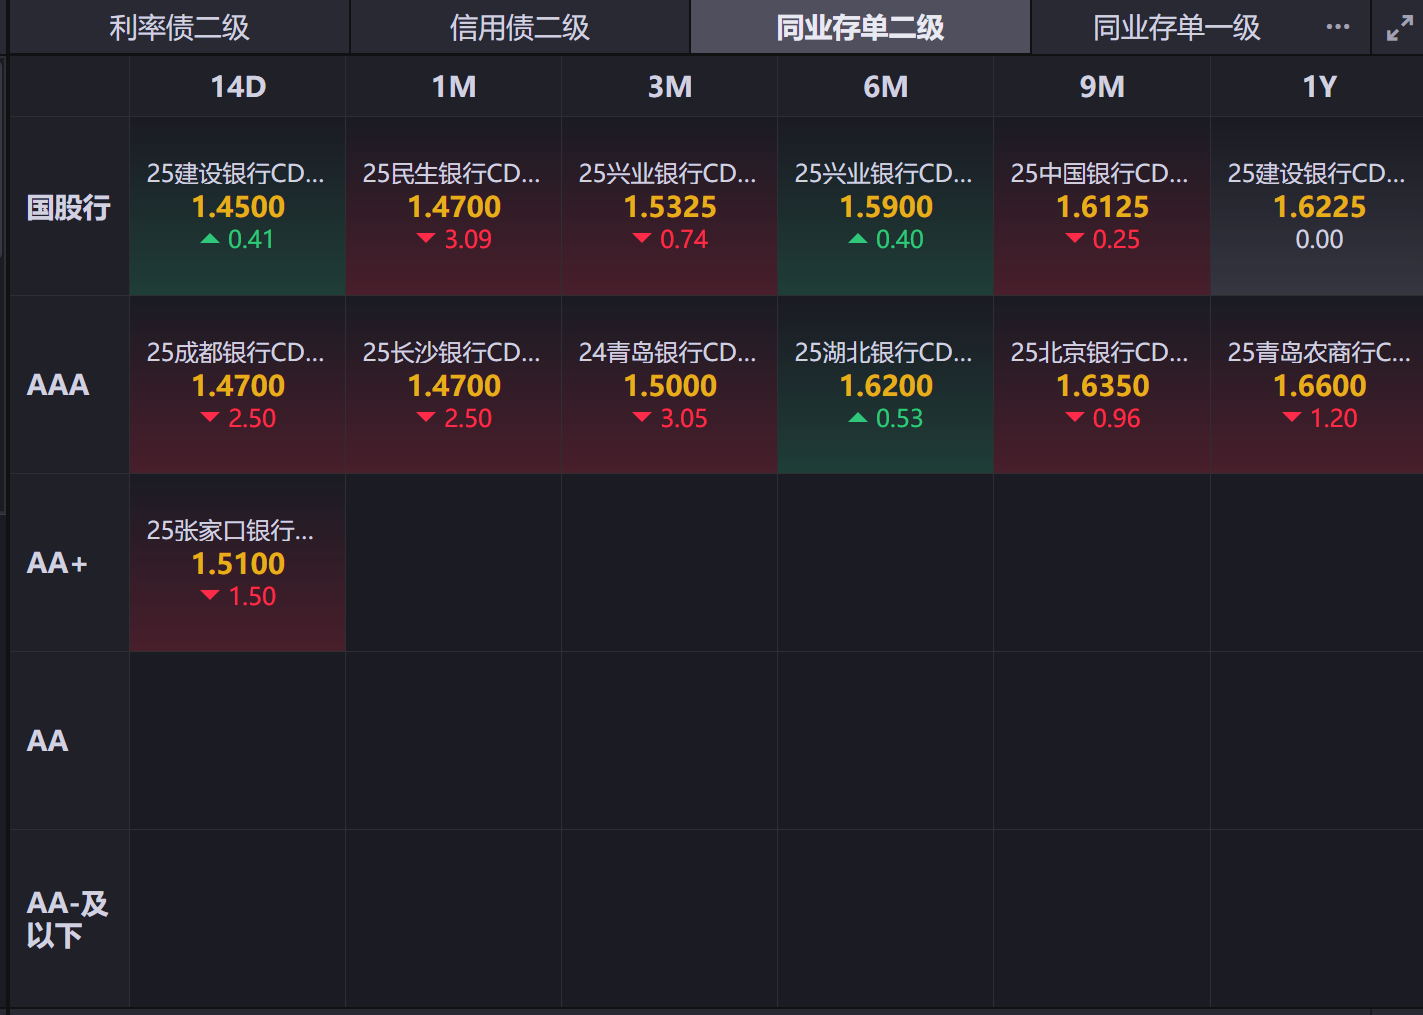This screenshot has width=1423, height=1015.
Task: Open the more tabs ellipsis menu
Action: 1338,27
